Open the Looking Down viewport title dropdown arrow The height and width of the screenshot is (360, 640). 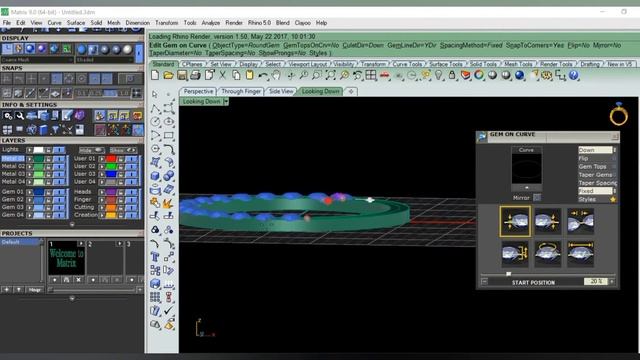(226, 101)
